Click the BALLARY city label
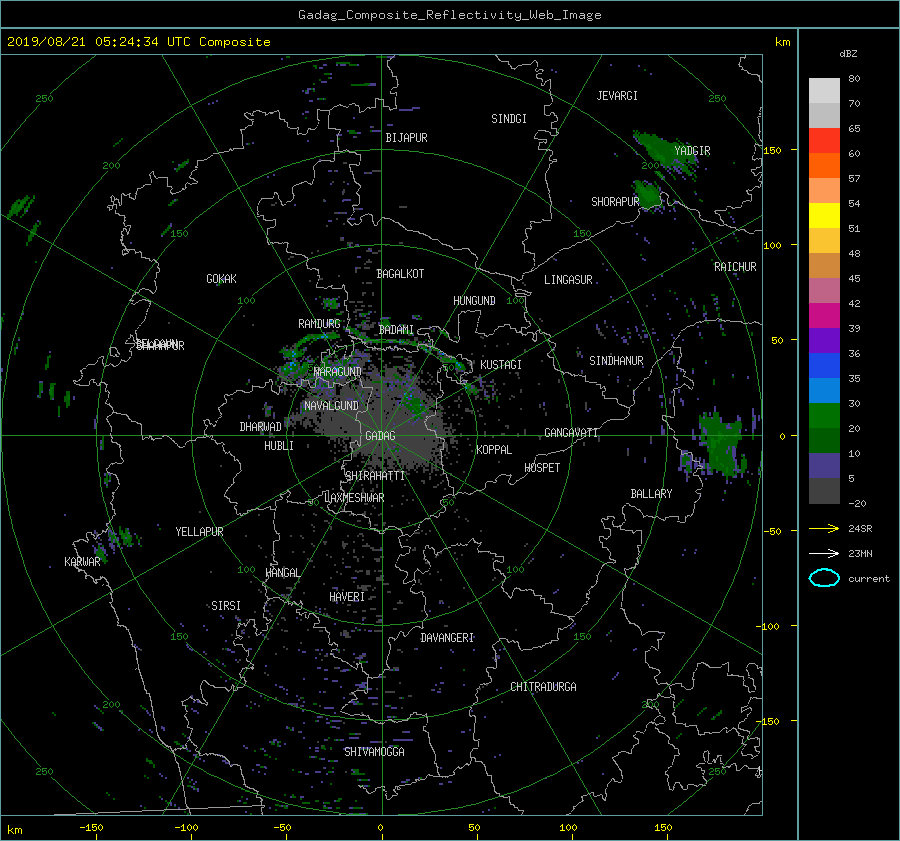Image resolution: width=900 pixels, height=841 pixels. (x=651, y=494)
